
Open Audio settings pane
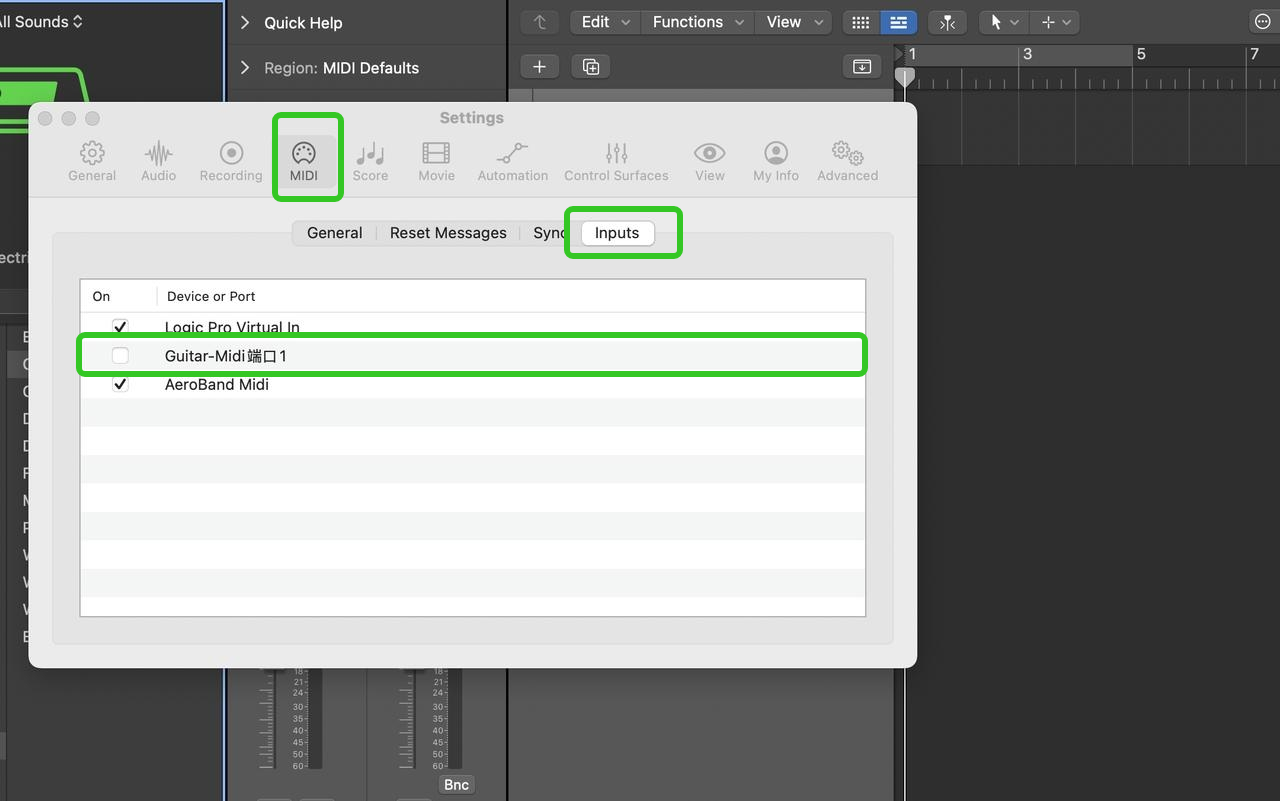click(158, 161)
